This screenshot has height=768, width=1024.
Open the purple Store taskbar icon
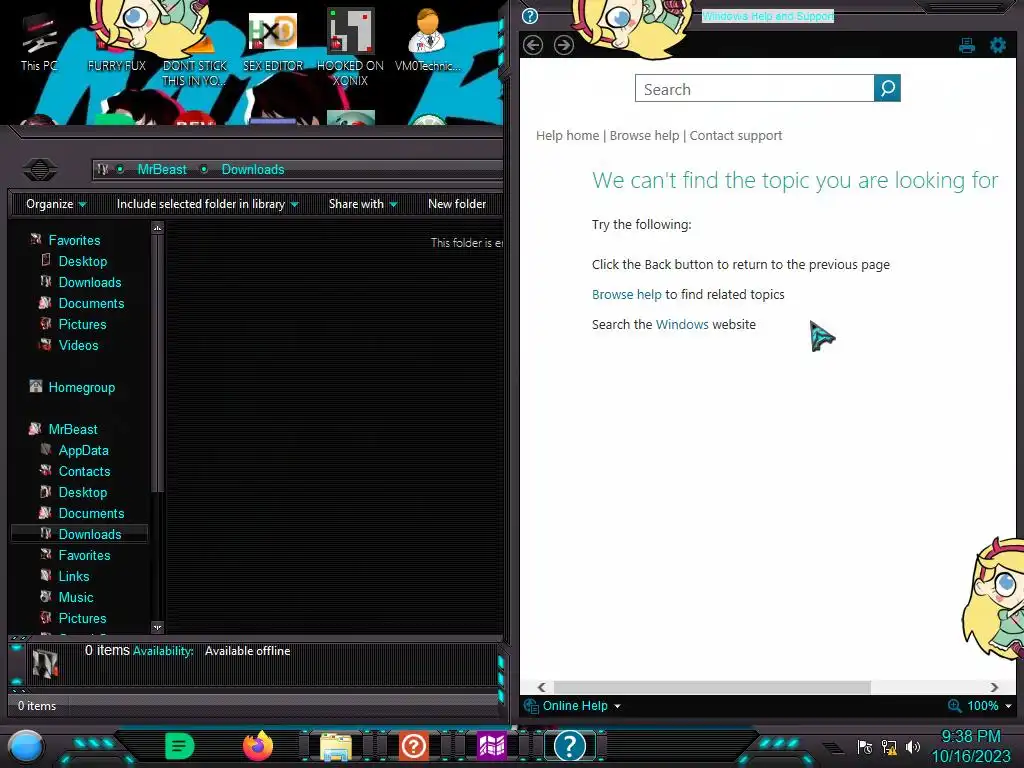click(492, 746)
